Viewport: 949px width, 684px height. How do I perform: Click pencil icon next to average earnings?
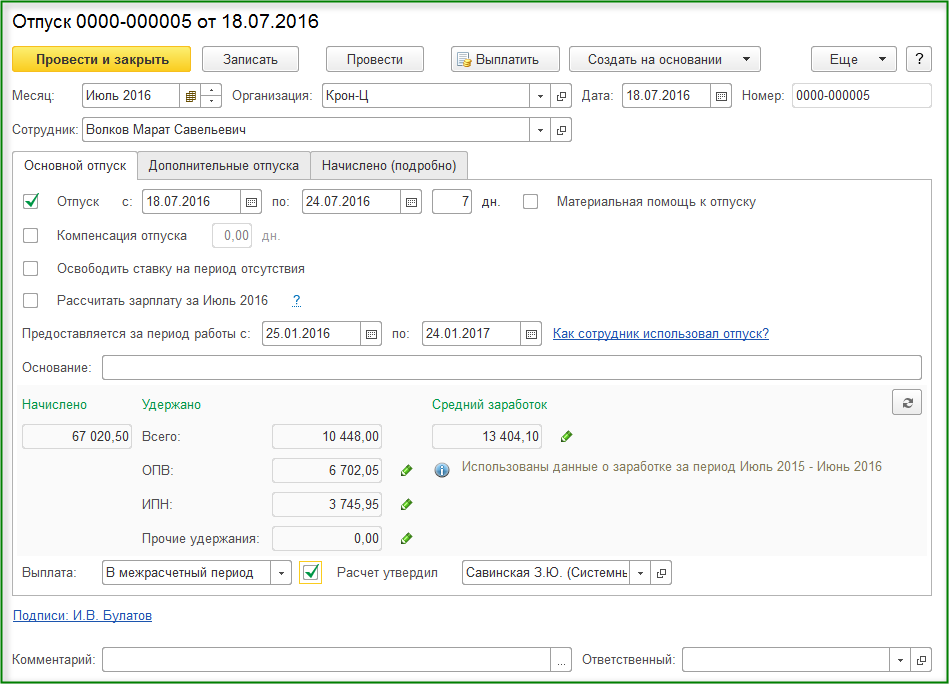567,436
